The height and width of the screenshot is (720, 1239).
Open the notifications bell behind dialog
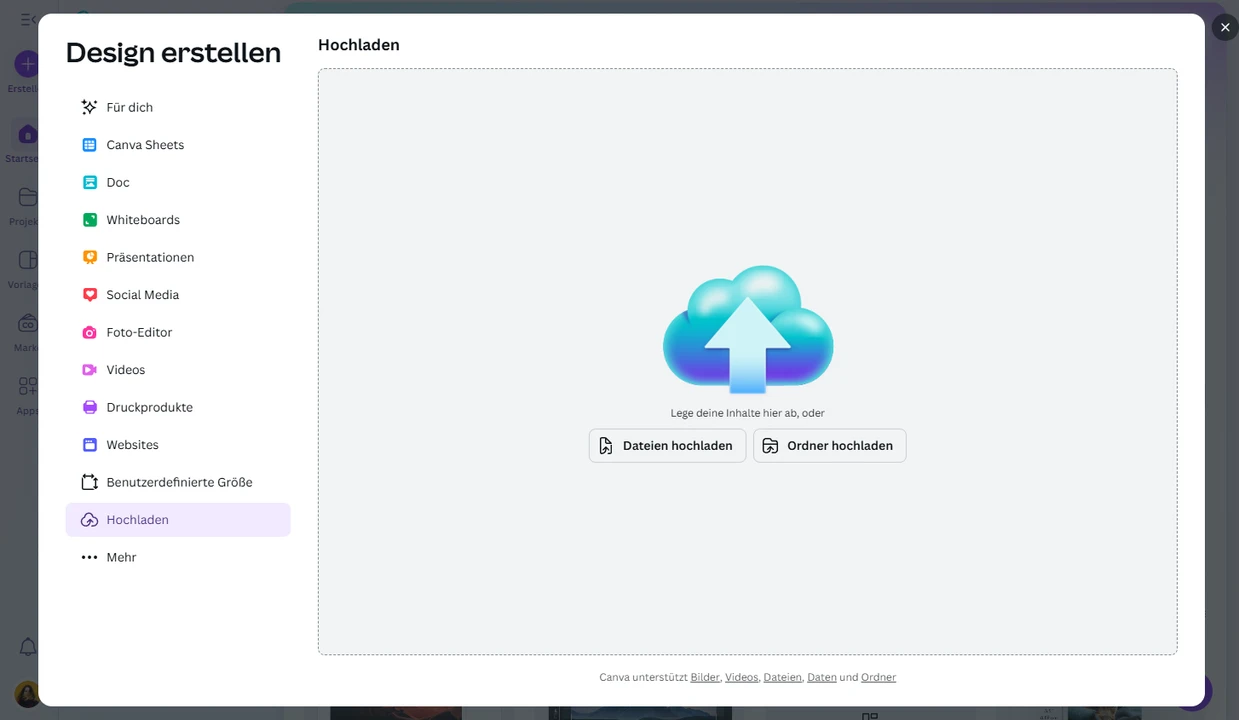click(28, 647)
